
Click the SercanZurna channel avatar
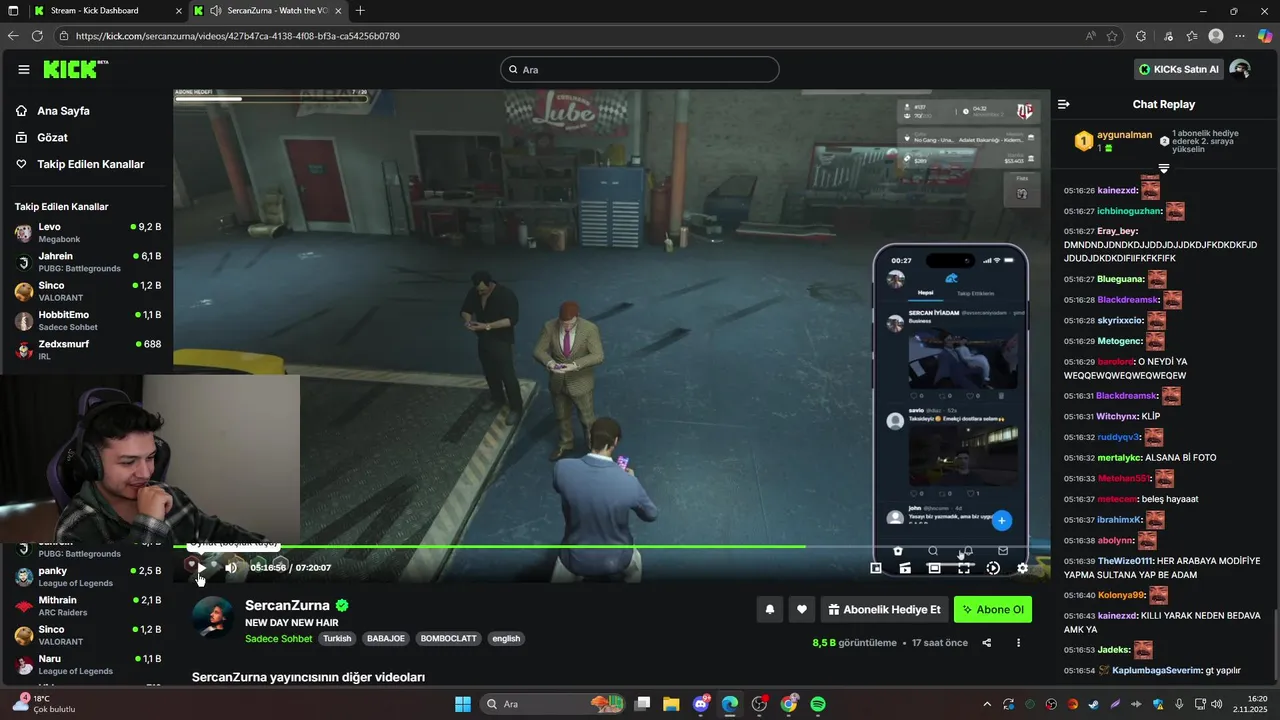coord(213,617)
